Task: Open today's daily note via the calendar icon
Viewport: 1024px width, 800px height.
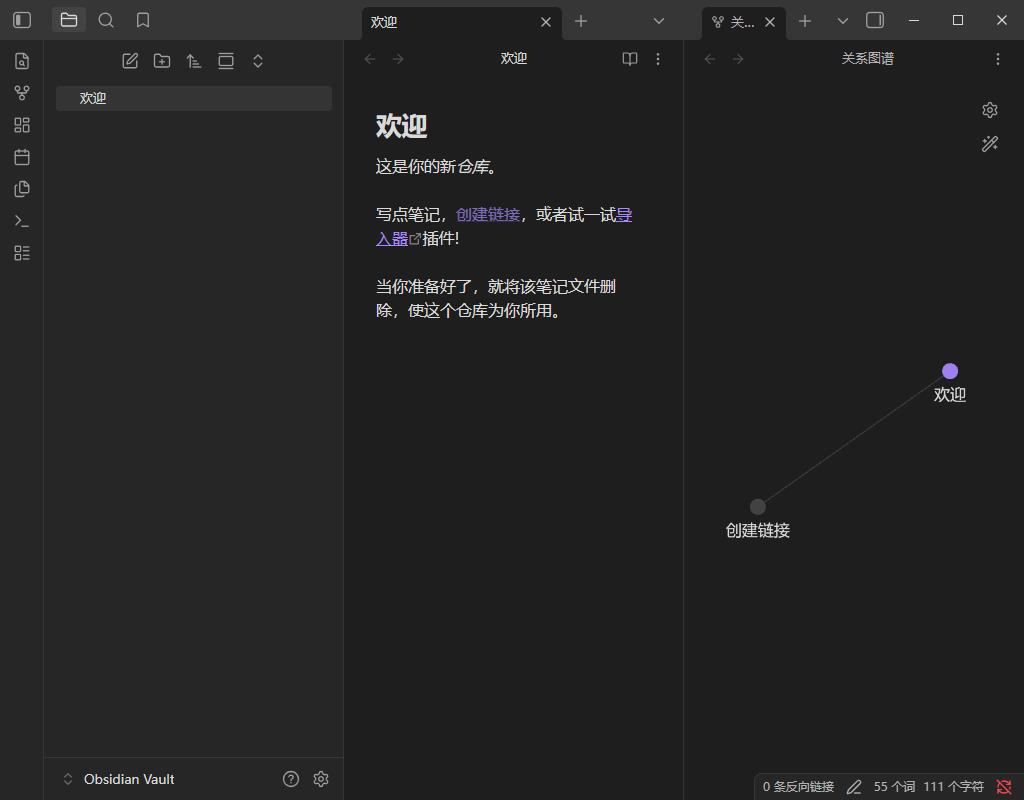Action: click(21, 157)
